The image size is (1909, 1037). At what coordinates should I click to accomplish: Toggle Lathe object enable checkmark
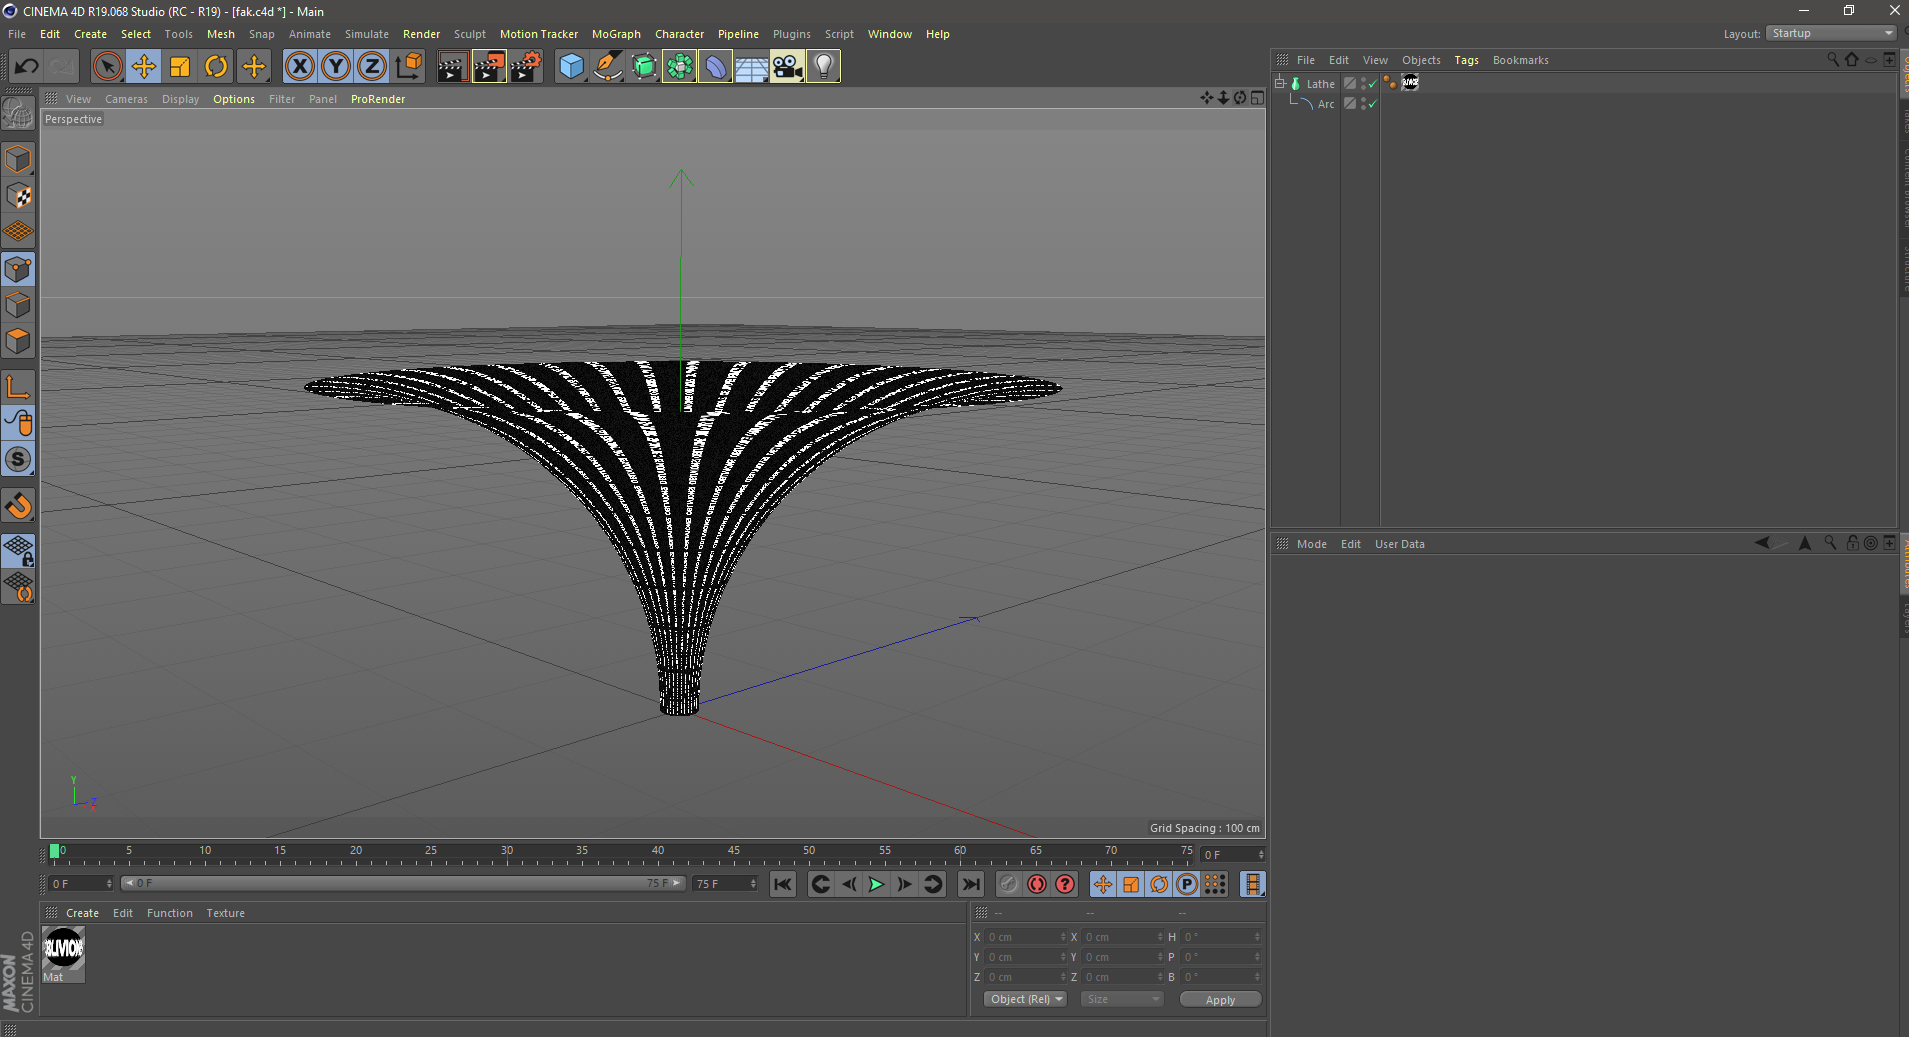pos(1373,84)
